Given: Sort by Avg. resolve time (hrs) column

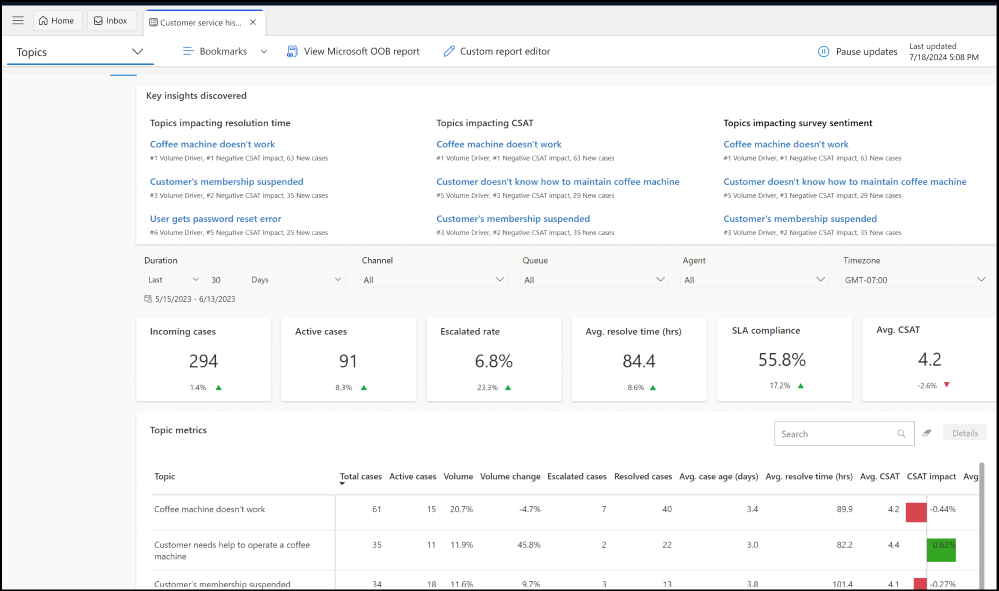Looking at the screenshot, I should [809, 476].
